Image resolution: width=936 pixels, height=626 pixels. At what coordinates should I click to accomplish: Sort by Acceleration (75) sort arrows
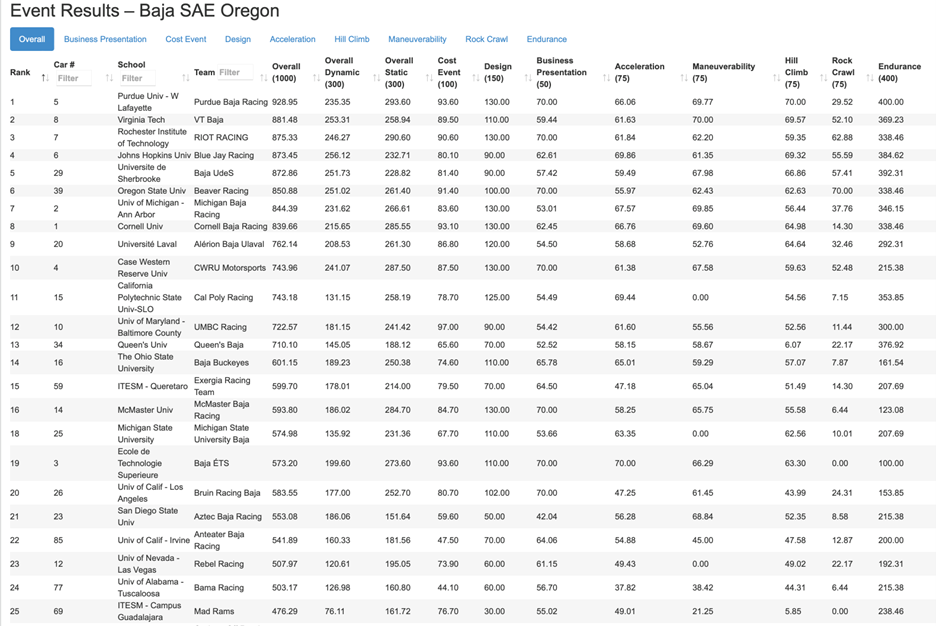(x=683, y=78)
